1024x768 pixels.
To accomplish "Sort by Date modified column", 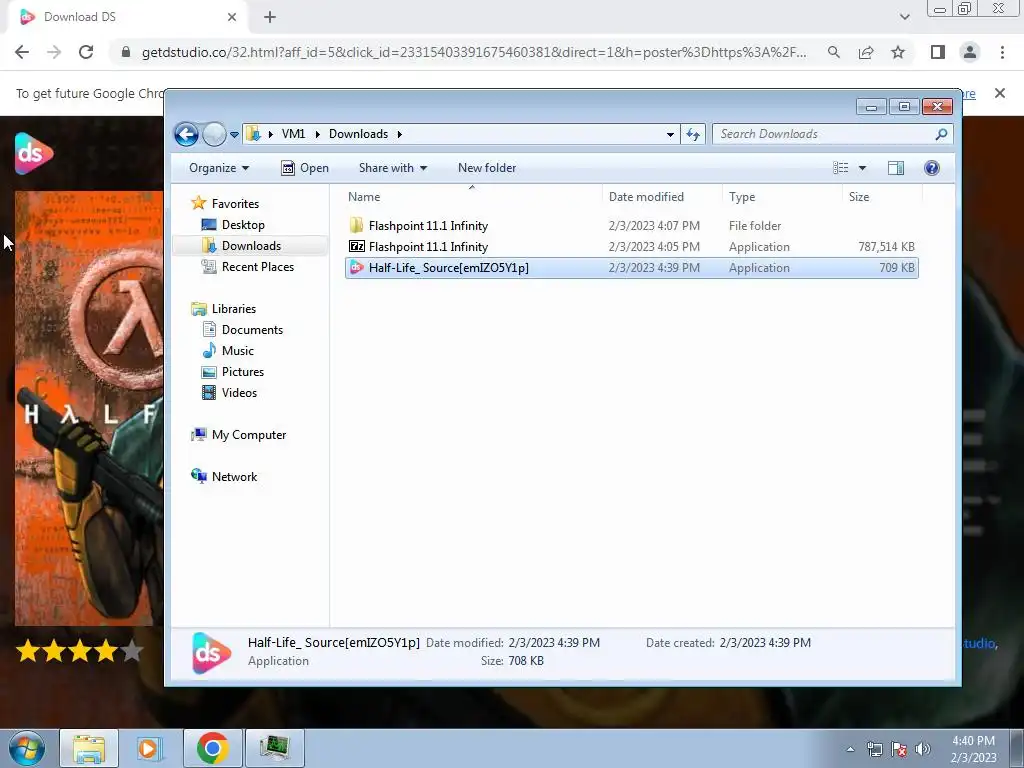I will 662,197.
